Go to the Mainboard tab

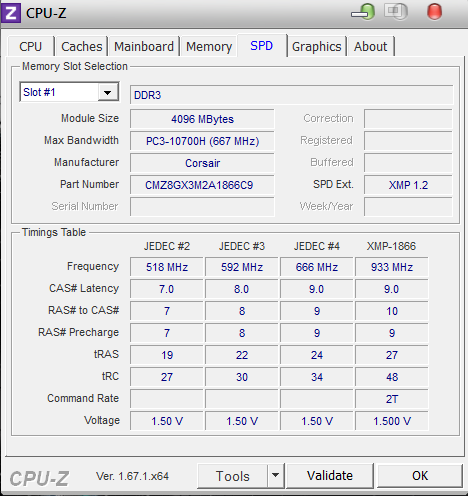144,46
